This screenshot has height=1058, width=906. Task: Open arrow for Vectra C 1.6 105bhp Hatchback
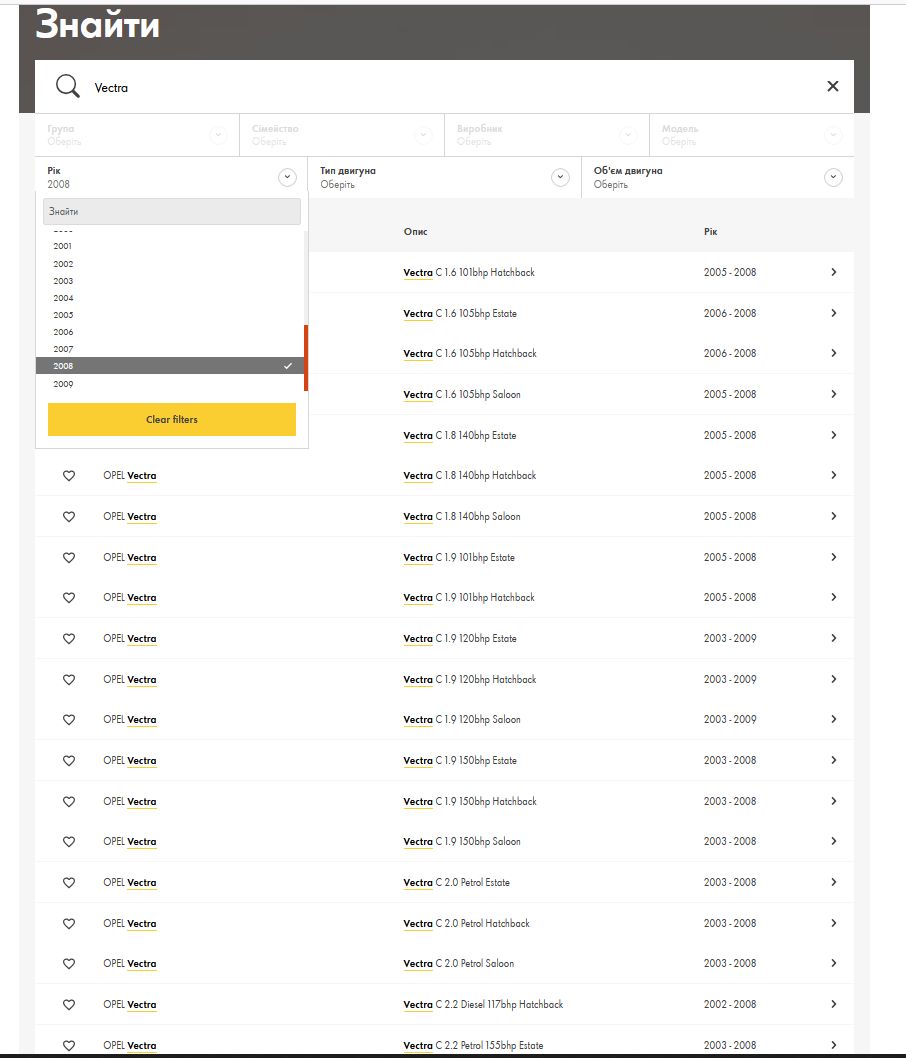pyautogui.click(x=834, y=353)
